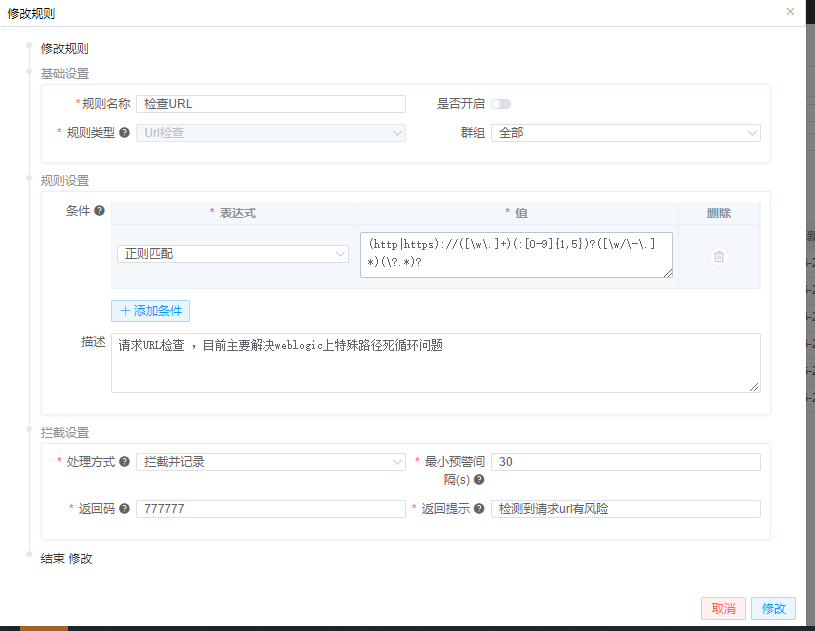Click the 规则设置 step label
Image resolution: width=815 pixels, height=631 pixels.
[65, 181]
